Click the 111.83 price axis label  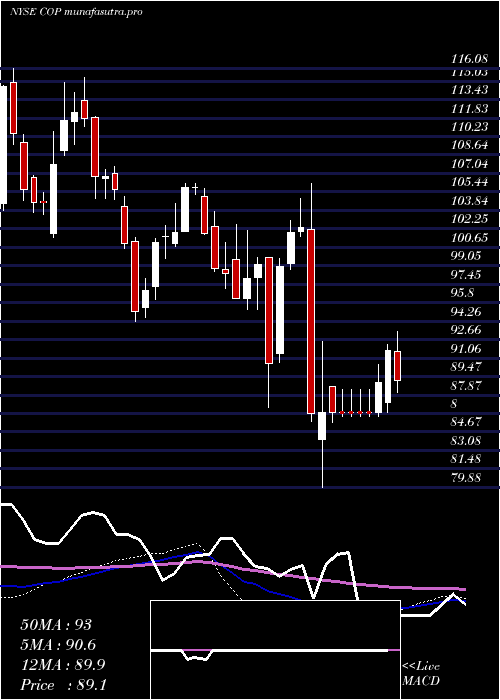pos(468,108)
